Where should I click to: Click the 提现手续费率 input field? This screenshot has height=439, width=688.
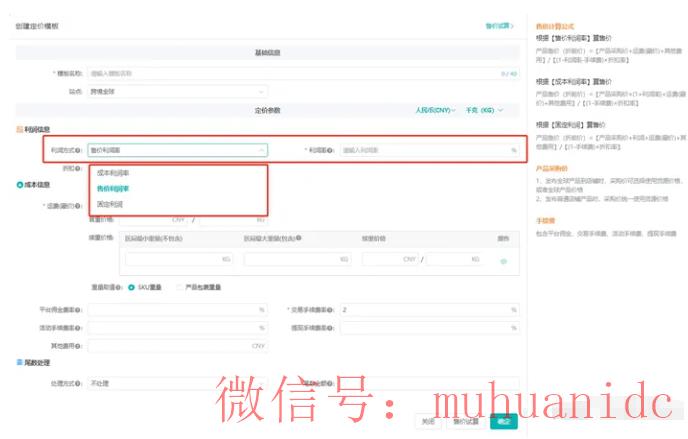coord(430,328)
